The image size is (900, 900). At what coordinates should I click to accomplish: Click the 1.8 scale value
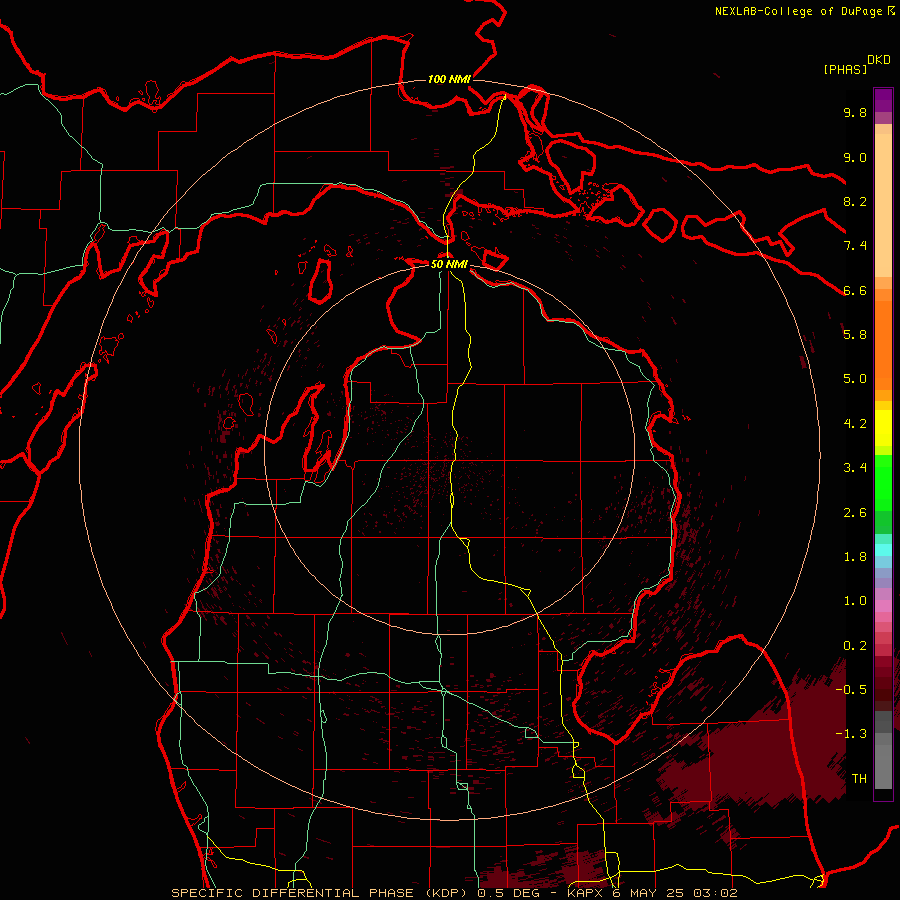pos(855,557)
